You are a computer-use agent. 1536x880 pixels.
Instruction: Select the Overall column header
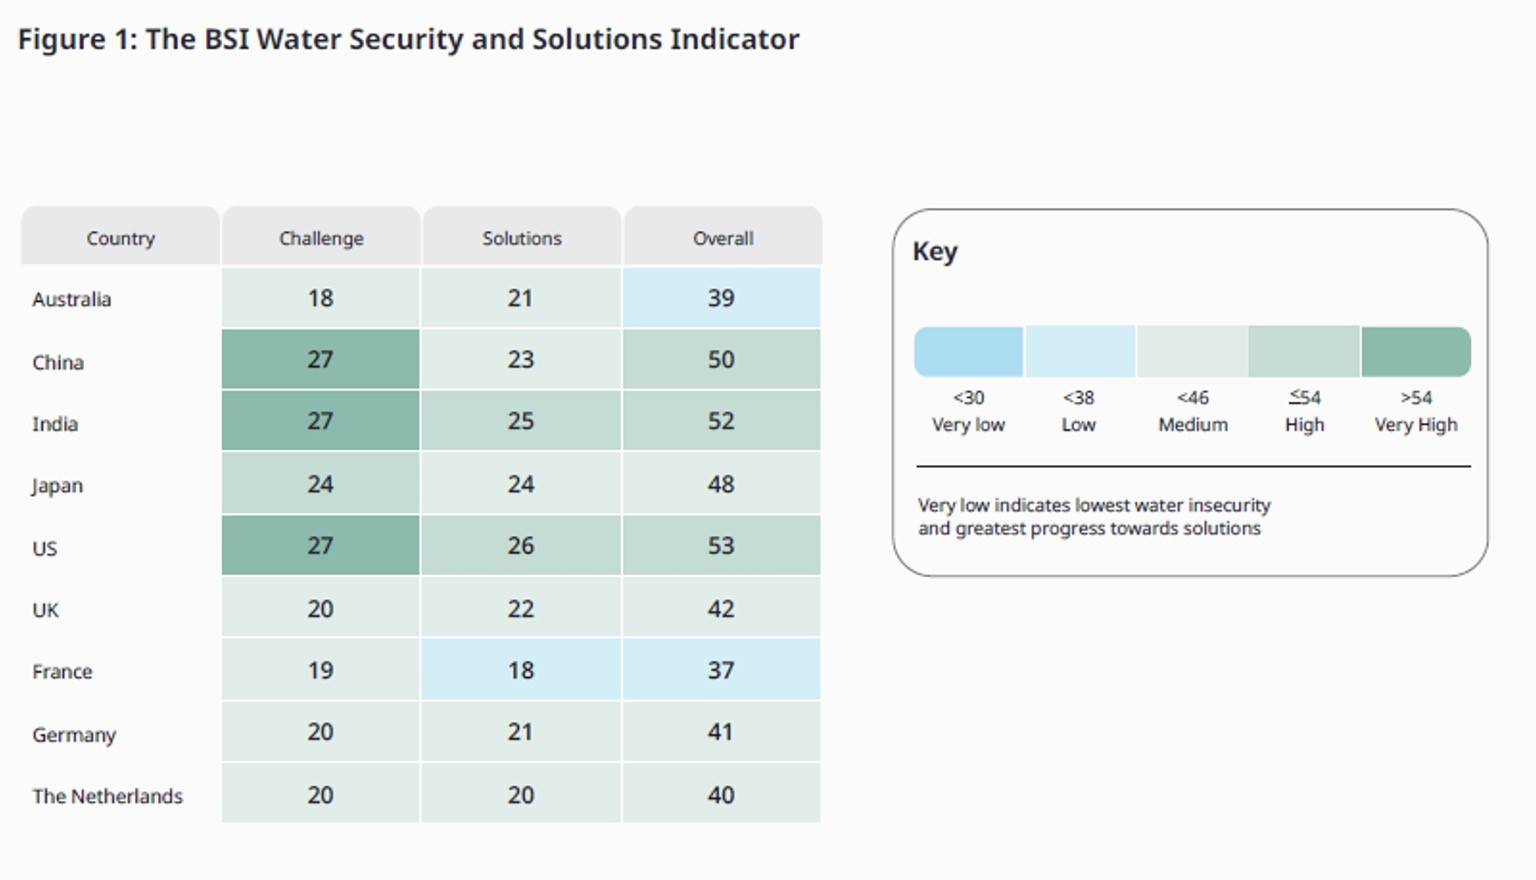[723, 238]
